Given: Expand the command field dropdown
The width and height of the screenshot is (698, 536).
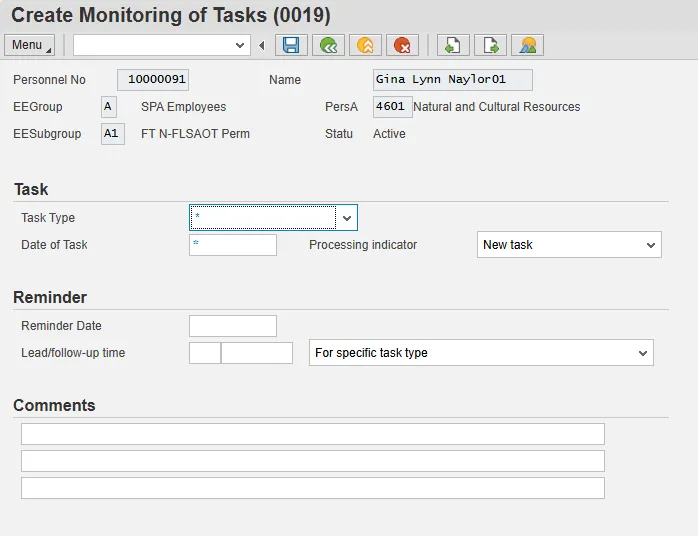Looking at the screenshot, I should (240, 45).
